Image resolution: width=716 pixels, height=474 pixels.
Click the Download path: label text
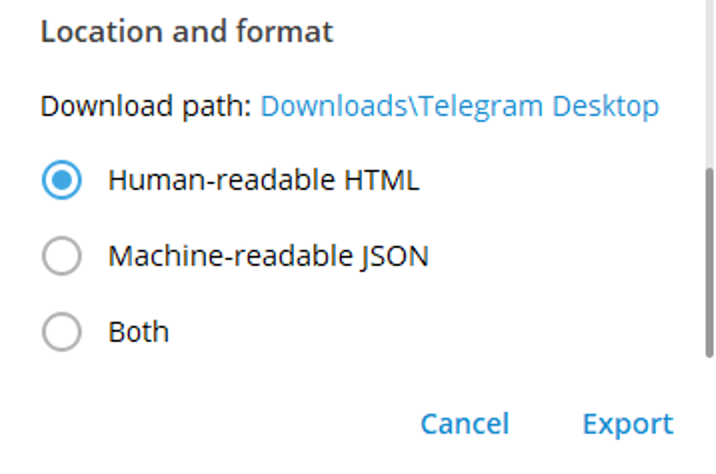coord(146,106)
